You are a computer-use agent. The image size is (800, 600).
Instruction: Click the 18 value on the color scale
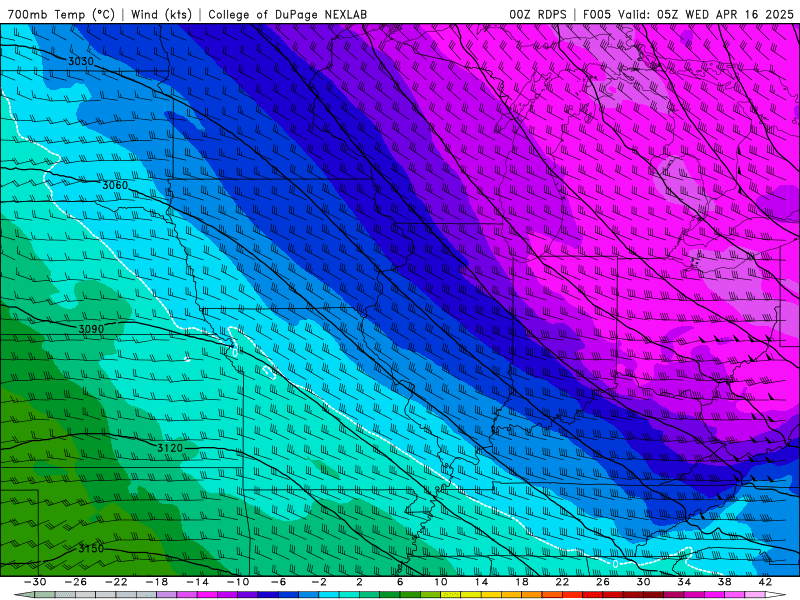point(521,582)
